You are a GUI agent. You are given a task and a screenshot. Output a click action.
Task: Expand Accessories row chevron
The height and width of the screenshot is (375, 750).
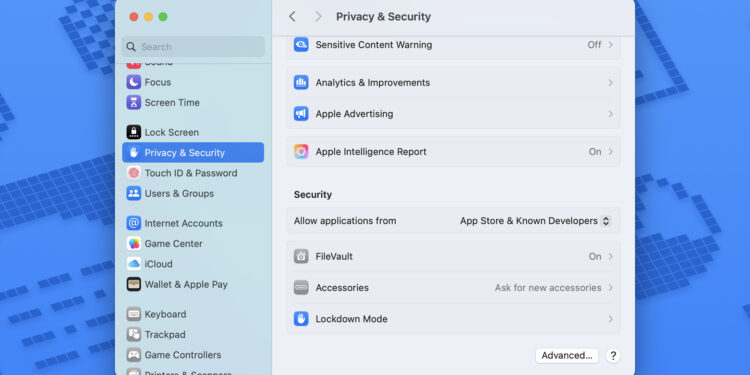(610, 287)
